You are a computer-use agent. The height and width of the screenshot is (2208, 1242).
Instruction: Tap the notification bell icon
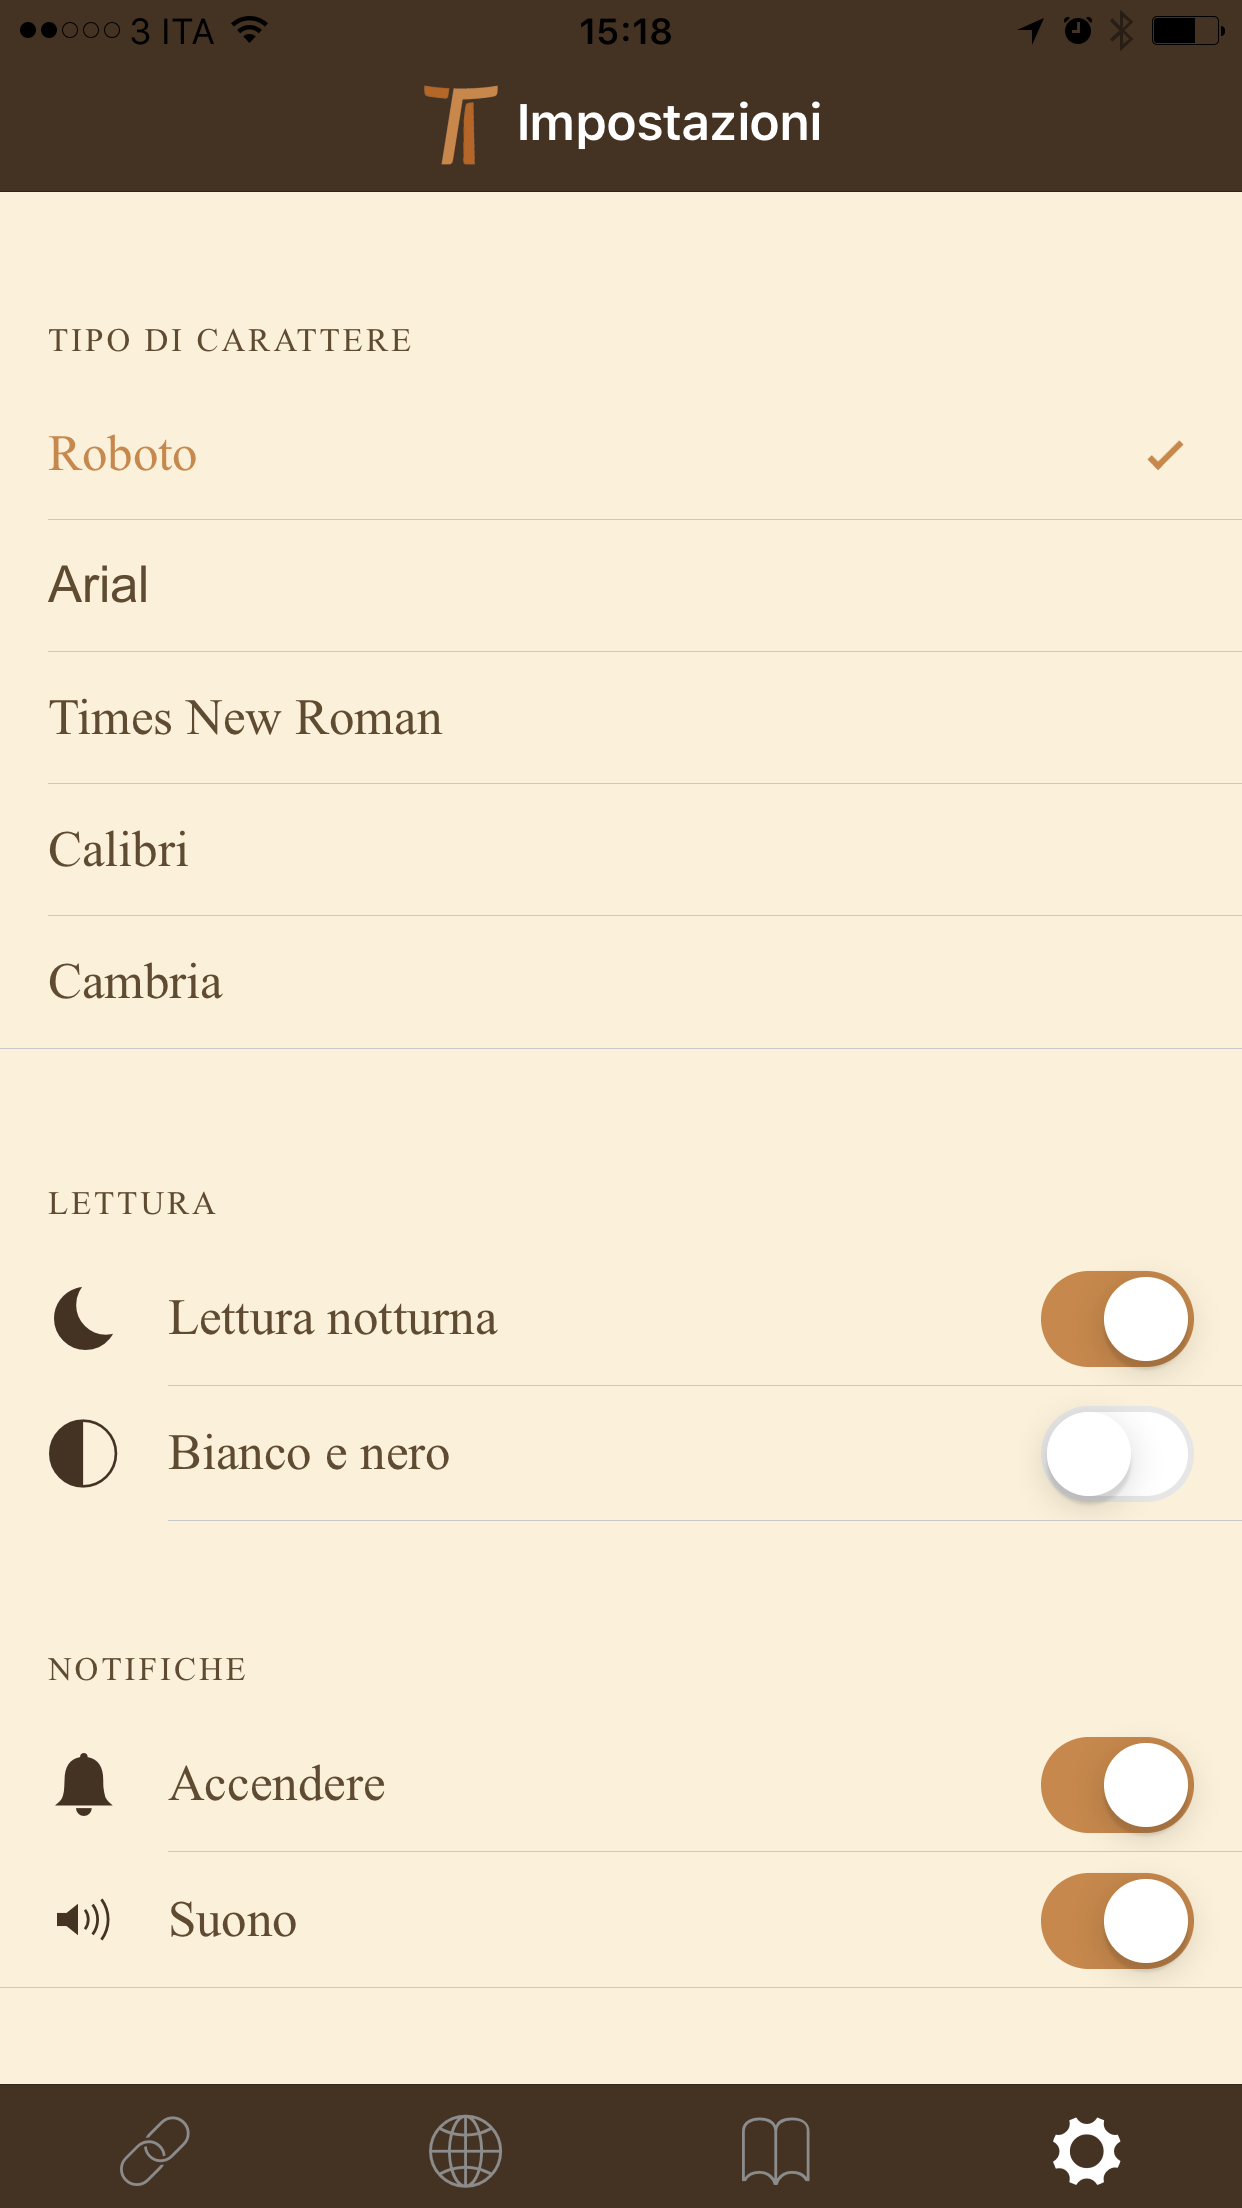tap(84, 1784)
